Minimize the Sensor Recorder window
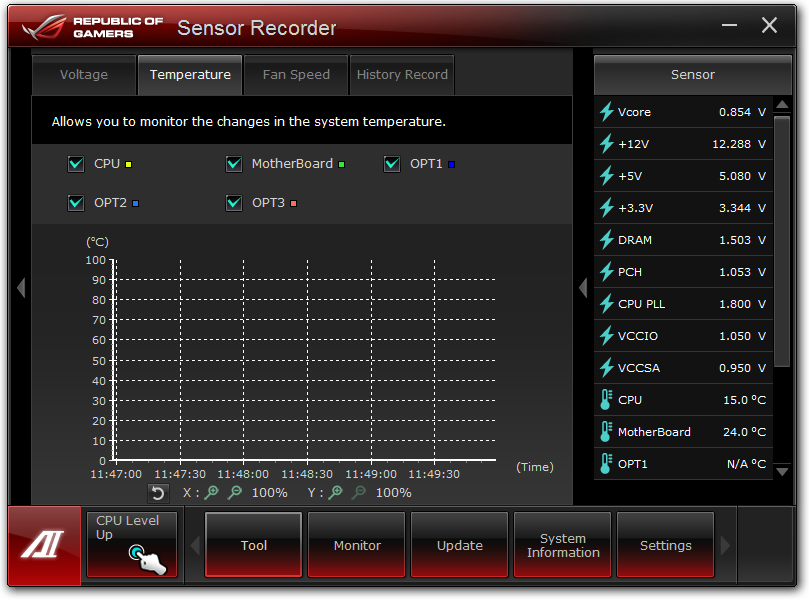This screenshot has width=809, height=600. (729, 25)
